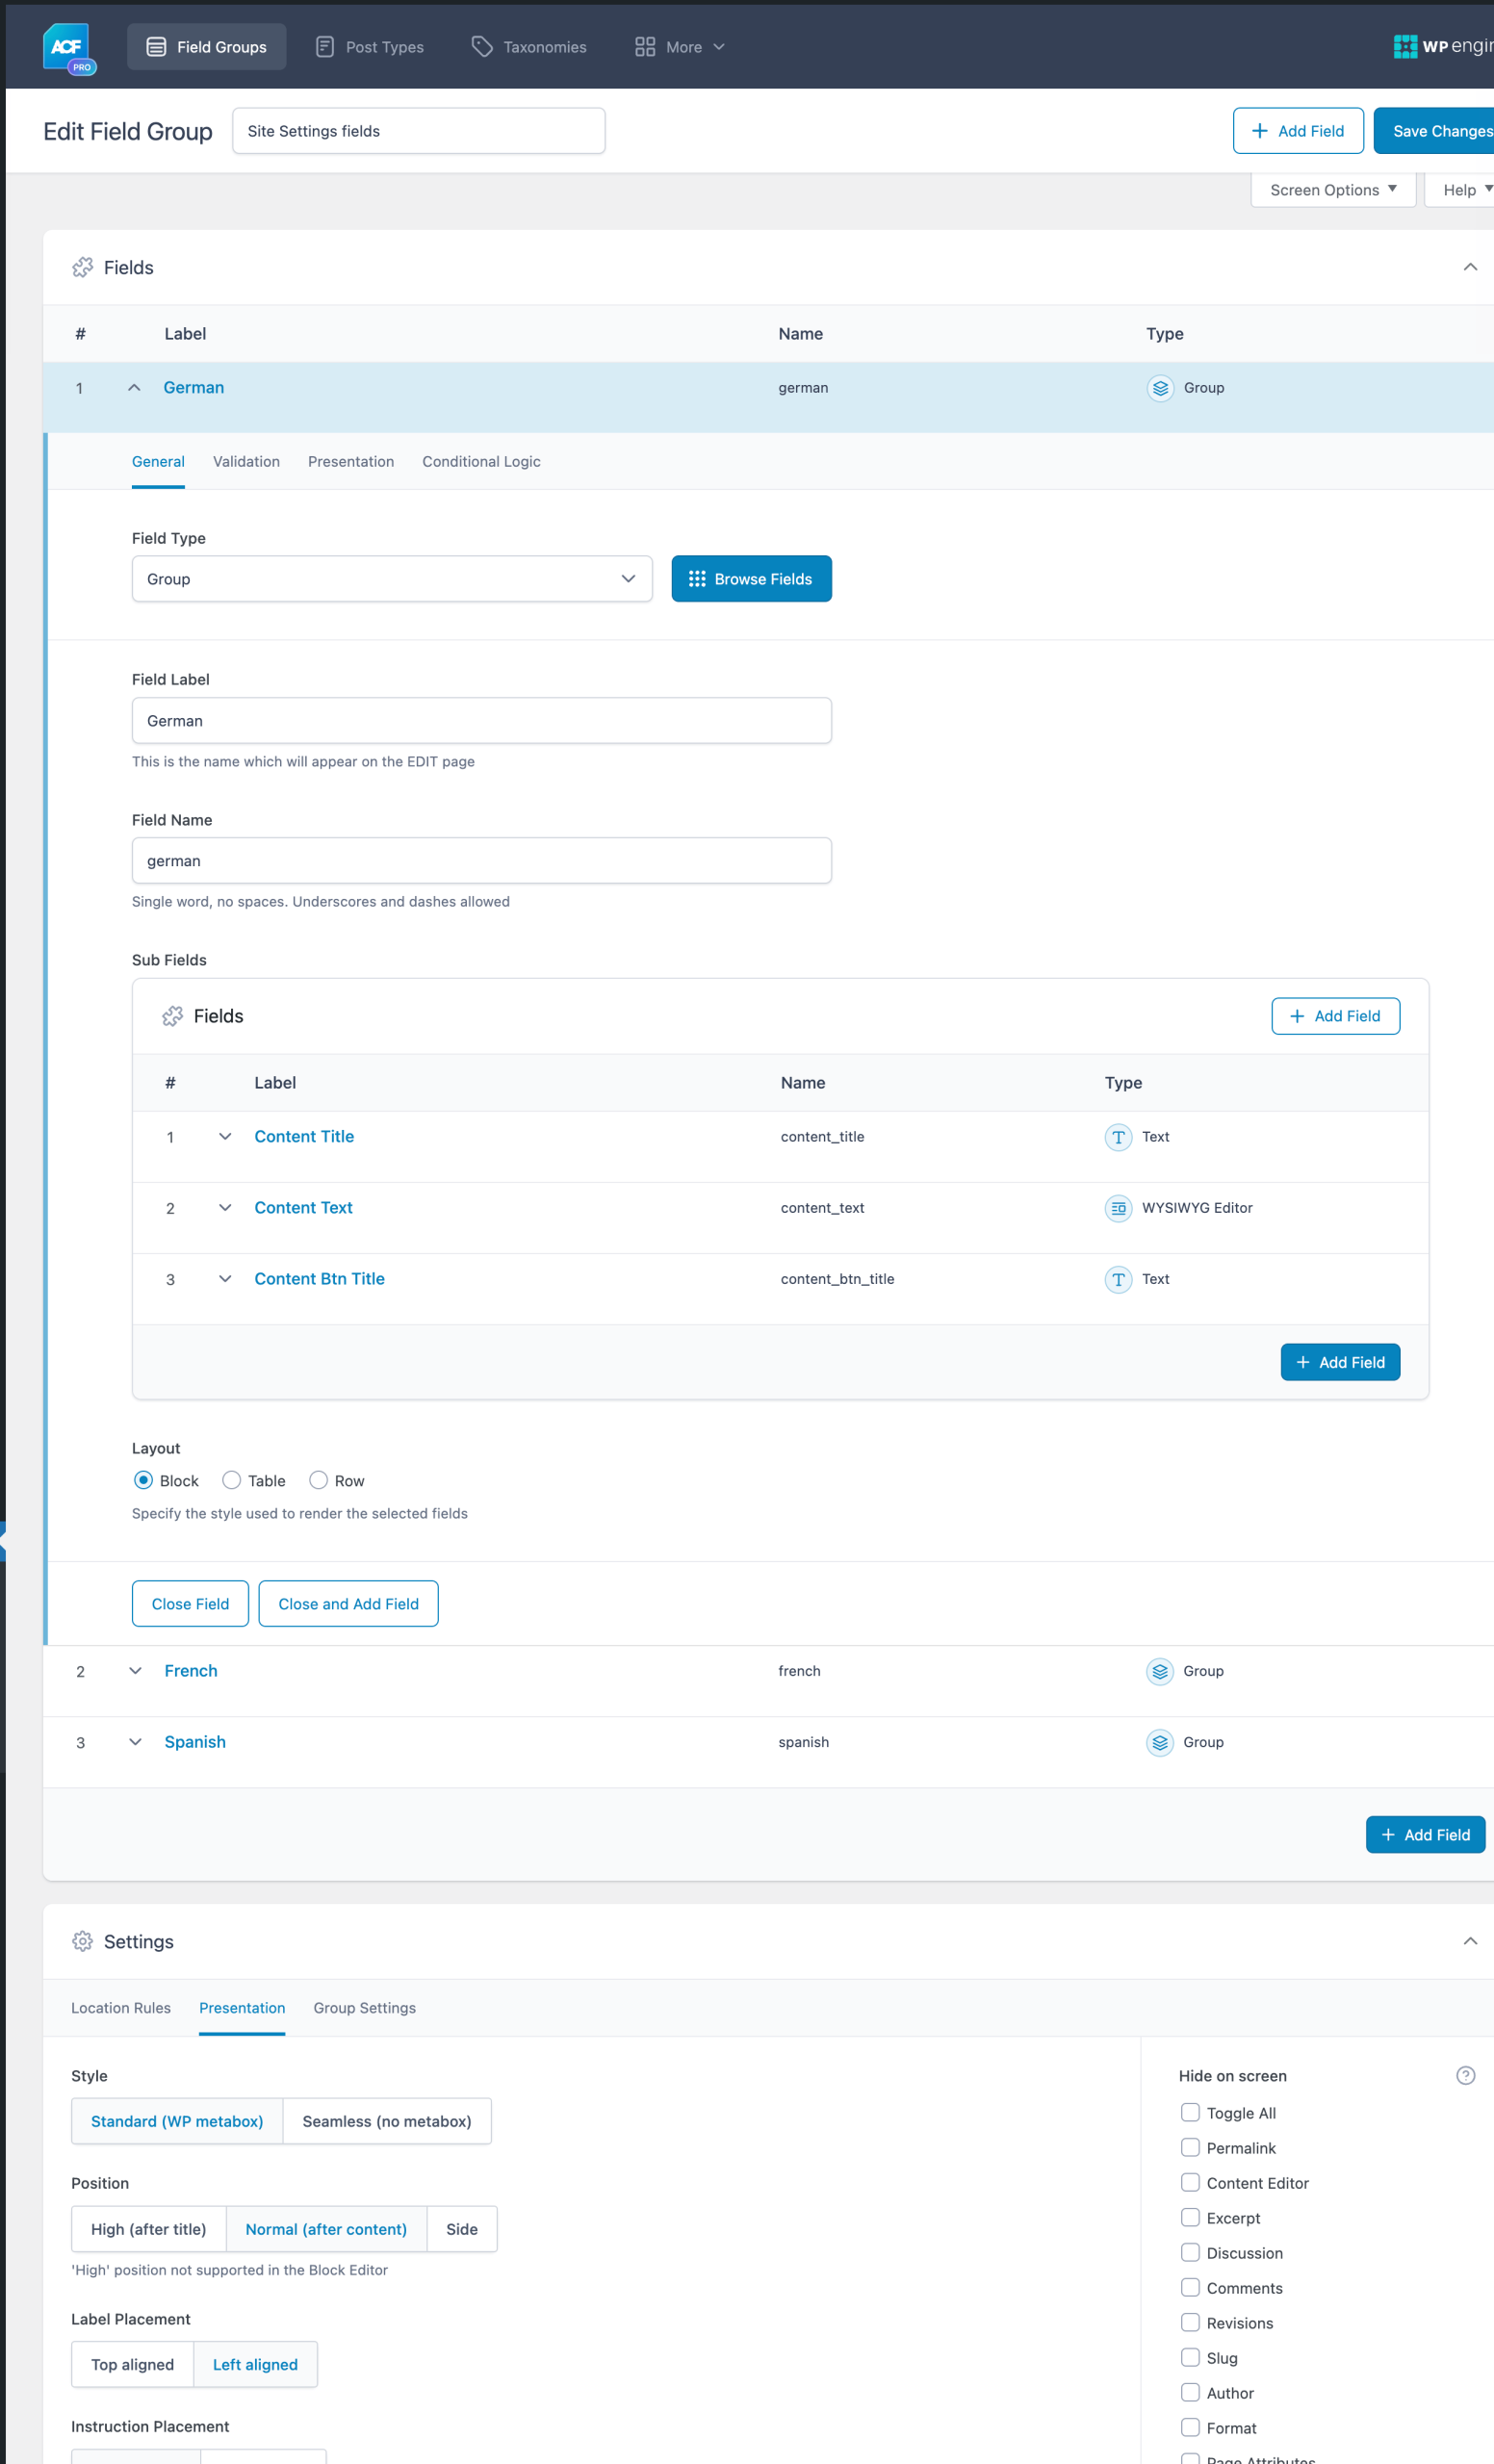The width and height of the screenshot is (1494, 2464).
Task: Enable the Toggle All checkbox
Action: coord(1190,2112)
